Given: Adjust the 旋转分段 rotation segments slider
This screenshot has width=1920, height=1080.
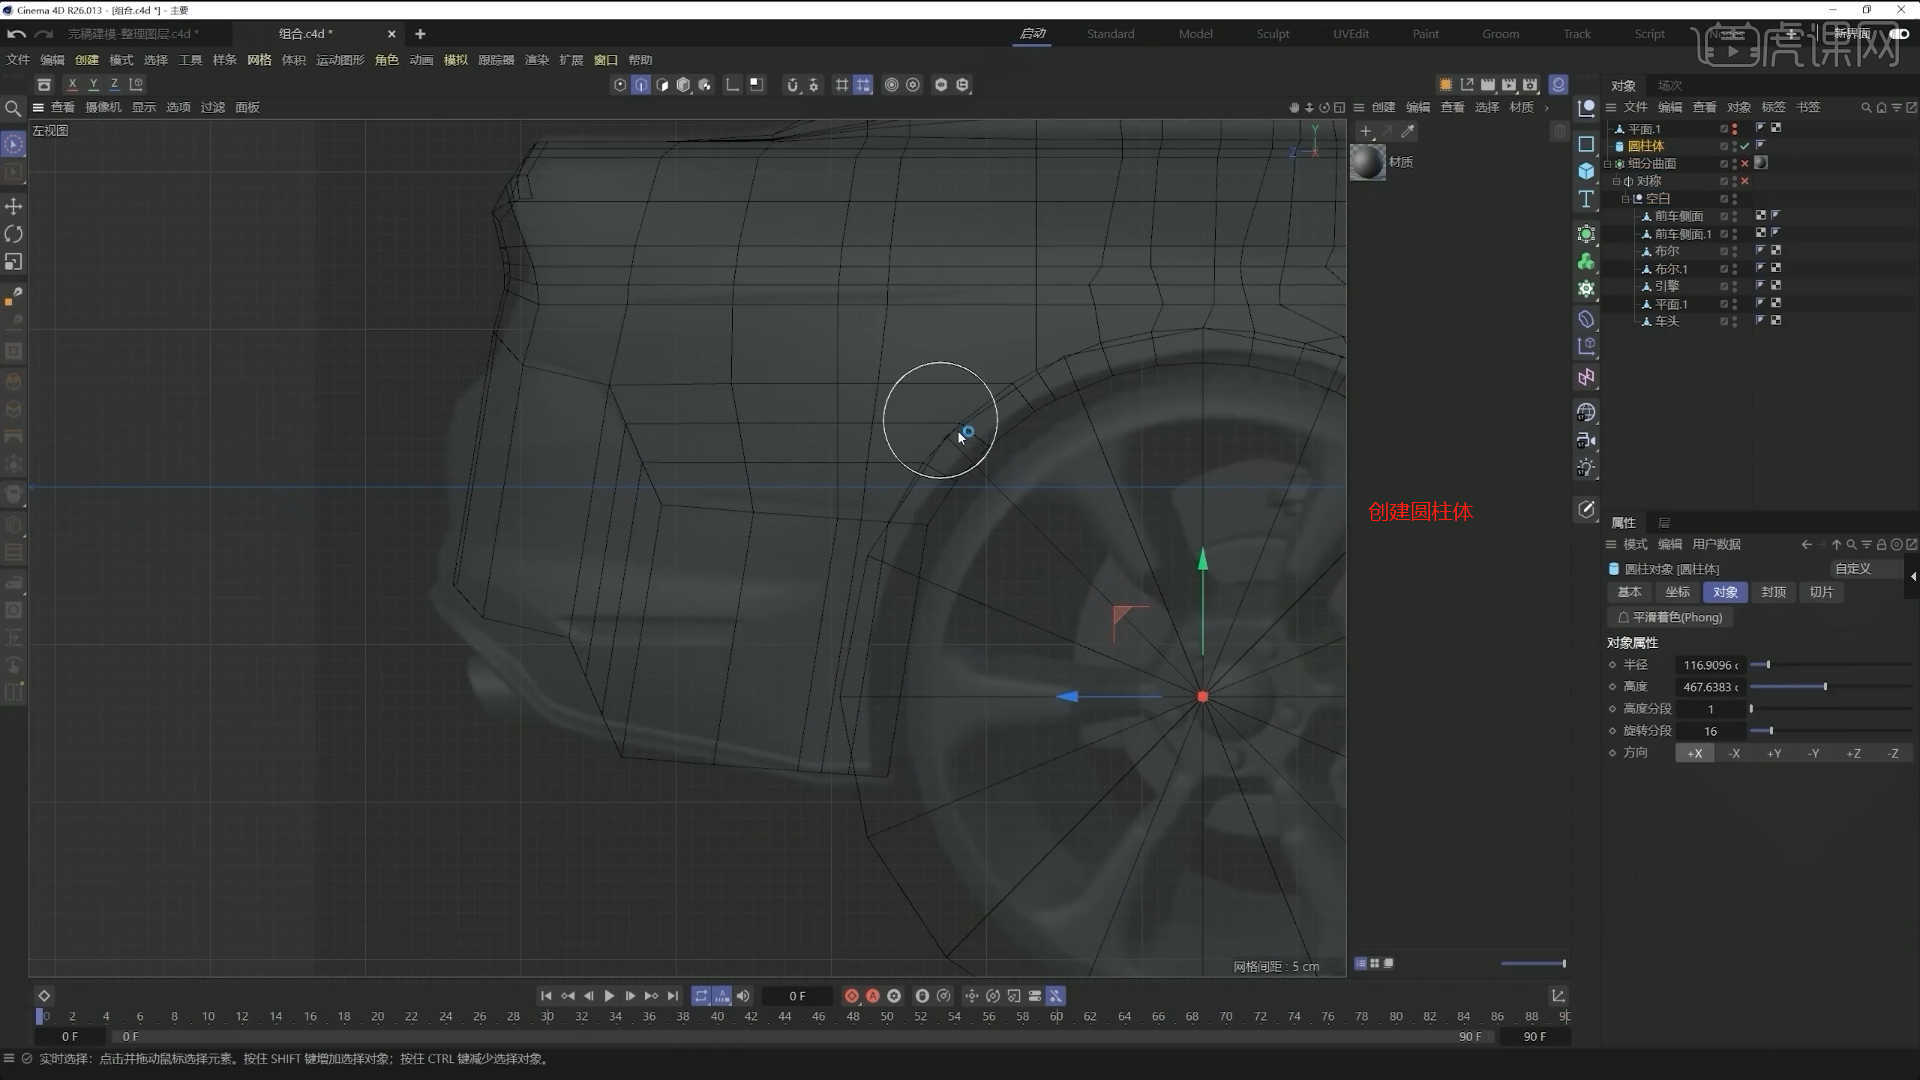Looking at the screenshot, I should click(1830, 731).
